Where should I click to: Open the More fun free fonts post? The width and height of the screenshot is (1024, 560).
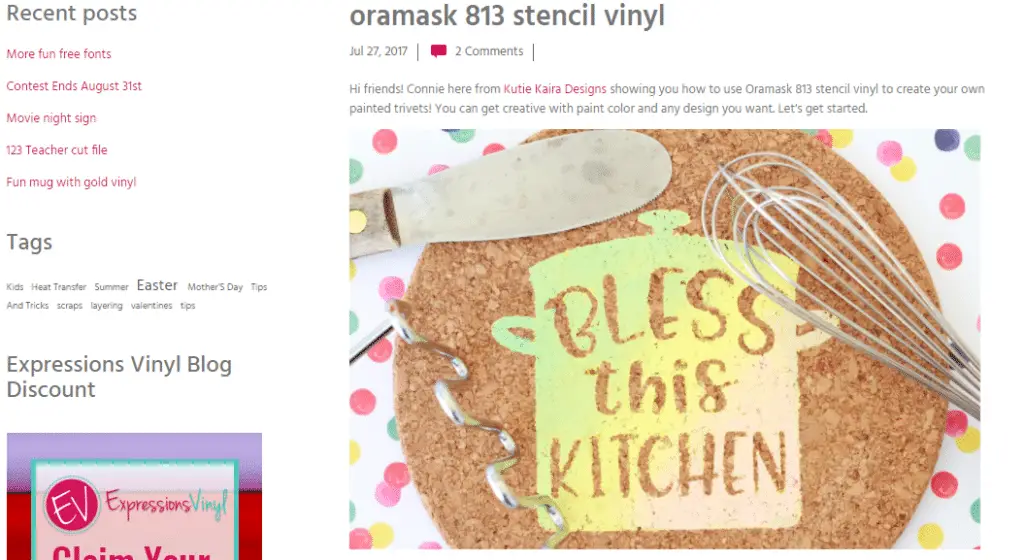pos(59,54)
